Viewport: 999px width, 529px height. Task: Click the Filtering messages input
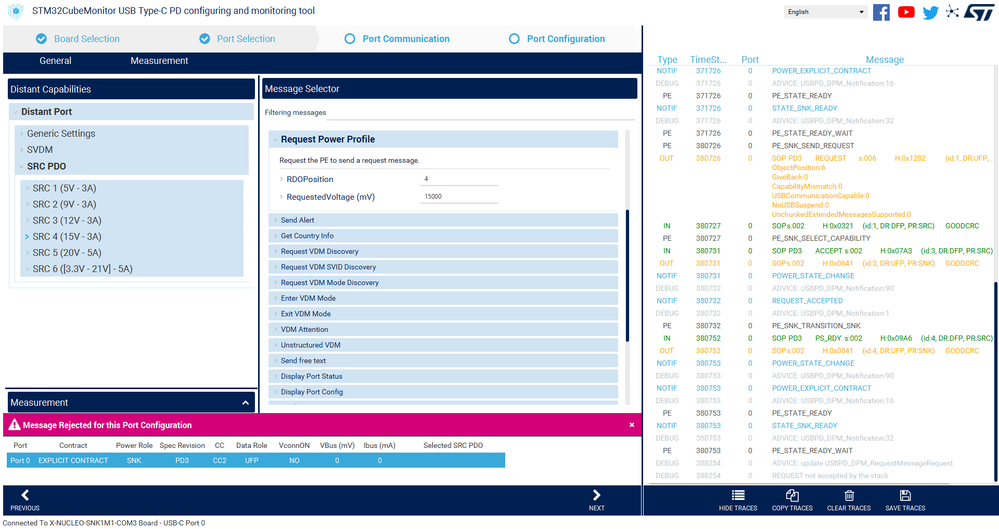pos(481,113)
